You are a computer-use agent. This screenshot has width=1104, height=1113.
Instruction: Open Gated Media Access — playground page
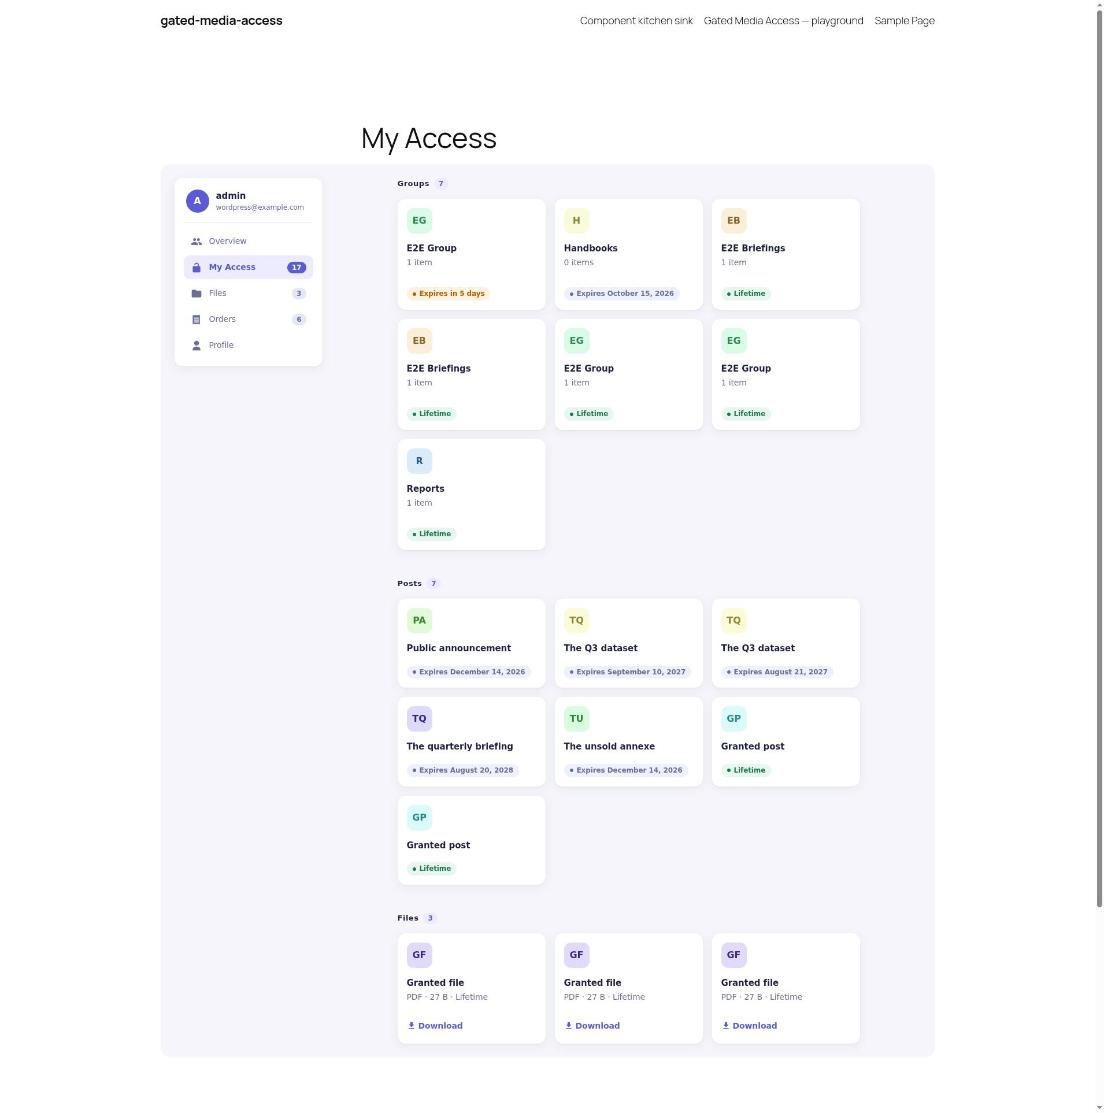[783, 21]
